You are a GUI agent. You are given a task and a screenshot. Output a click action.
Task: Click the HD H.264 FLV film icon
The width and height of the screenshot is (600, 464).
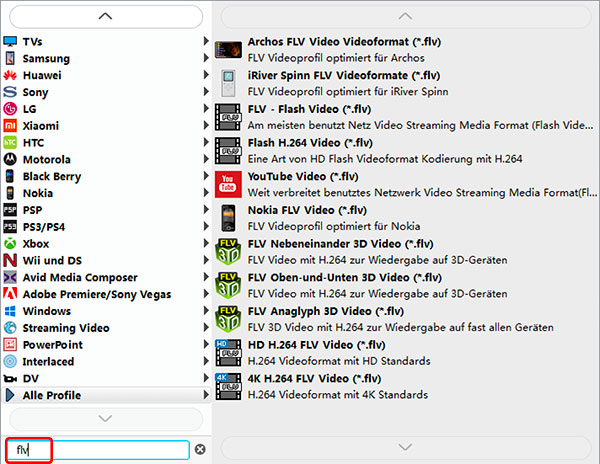pyautogui.click(x=228, y=352)
